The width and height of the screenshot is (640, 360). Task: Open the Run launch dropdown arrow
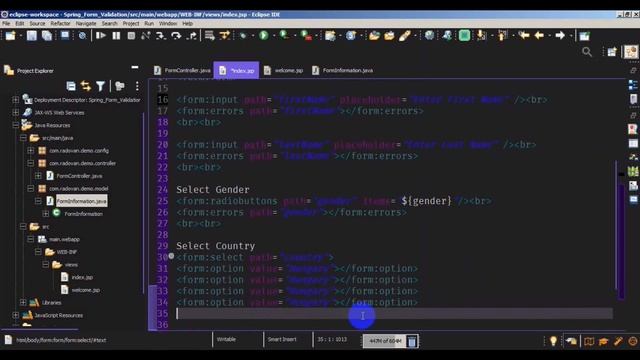click(x=273, y=36)
